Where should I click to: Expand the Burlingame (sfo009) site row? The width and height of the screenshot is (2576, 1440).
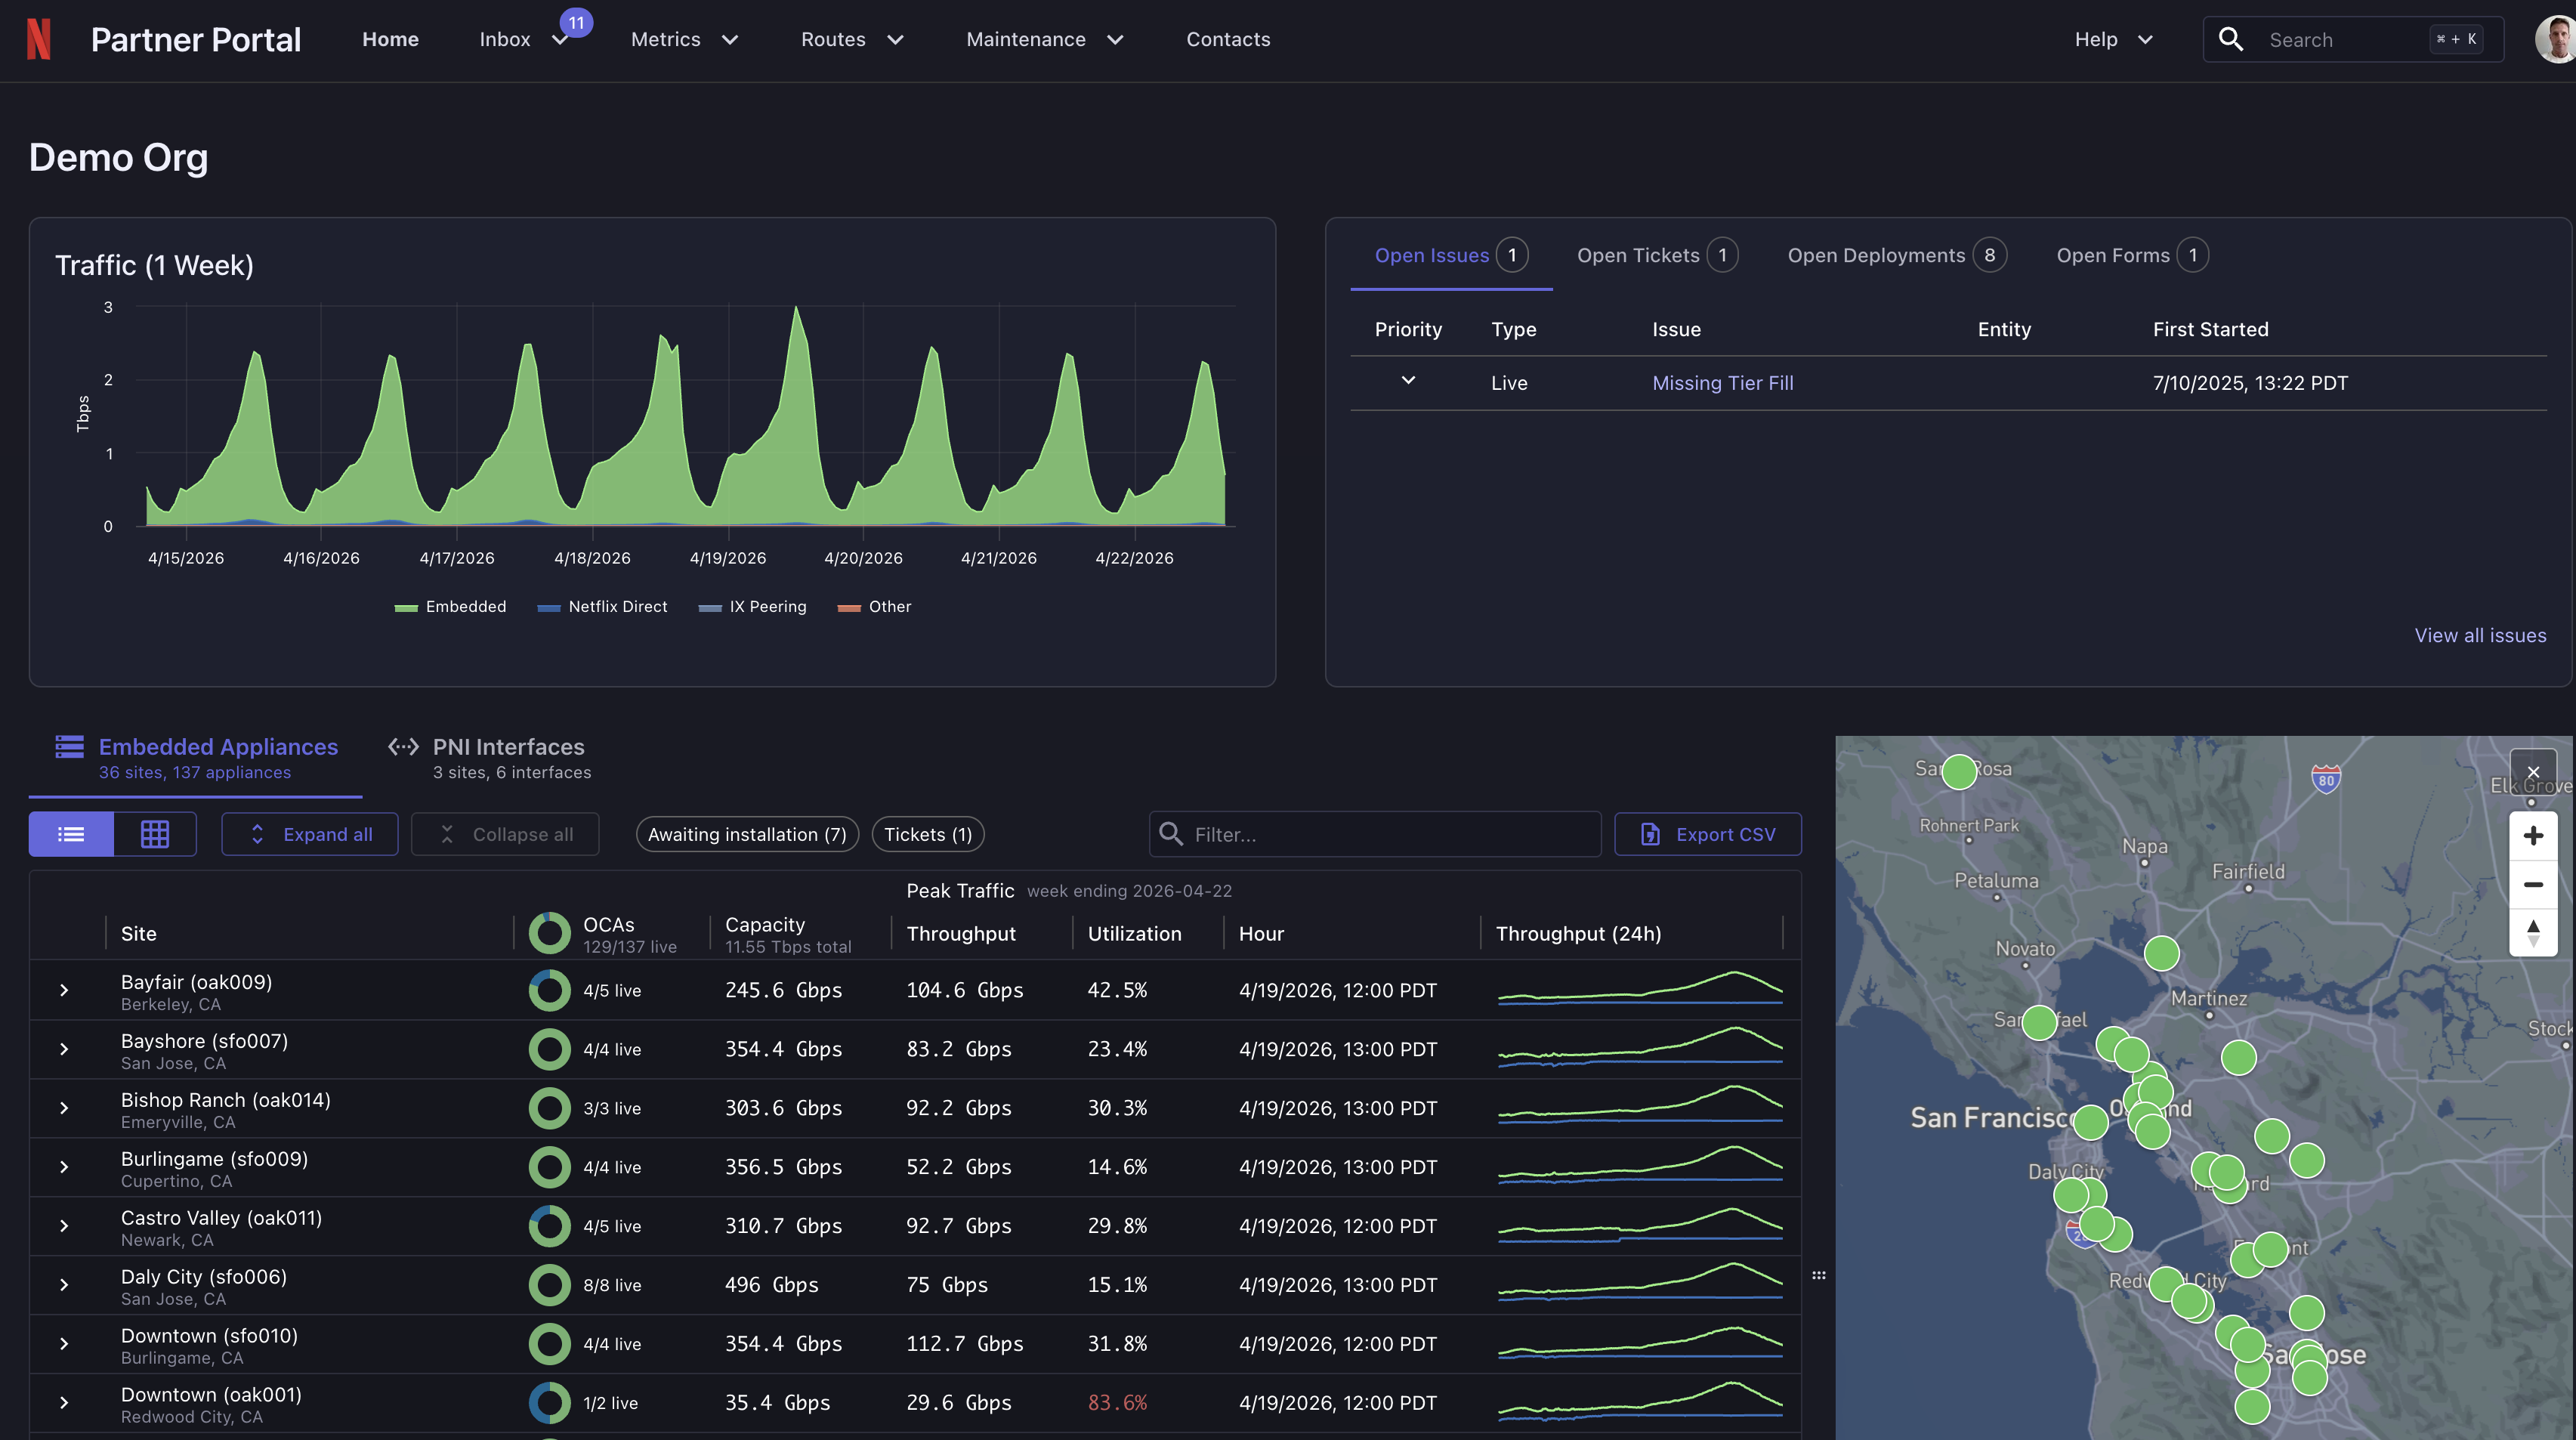64,1167
